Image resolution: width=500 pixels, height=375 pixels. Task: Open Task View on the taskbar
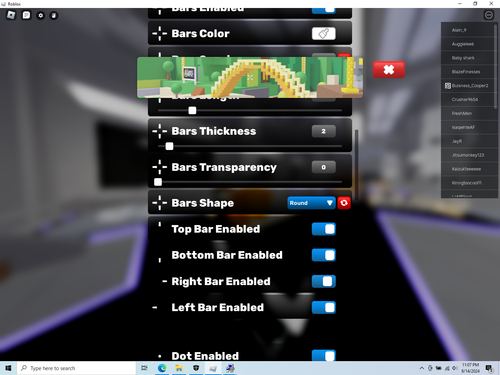[144, 368]
